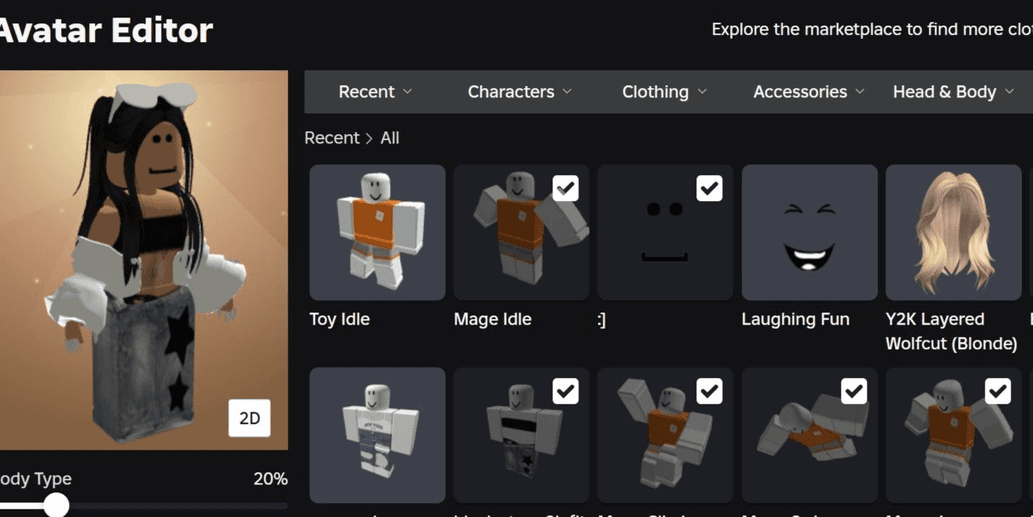Viewport: 1033px width, 517px height.
Task: Select the Y2K Layered Wolfcut hair thumbnail
Action: tap(953, 232)
